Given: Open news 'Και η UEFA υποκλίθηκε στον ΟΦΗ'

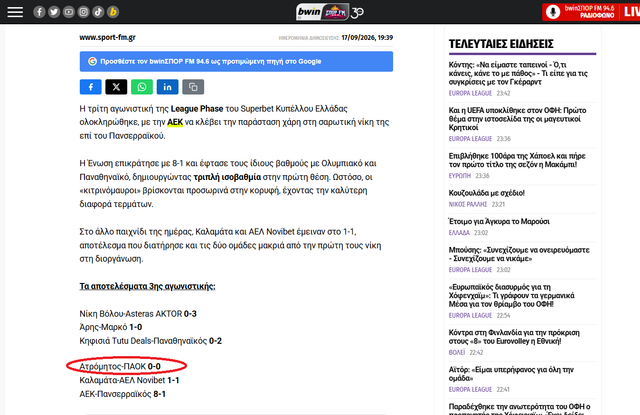Looking at the screenshot, I should pos(518,119).
